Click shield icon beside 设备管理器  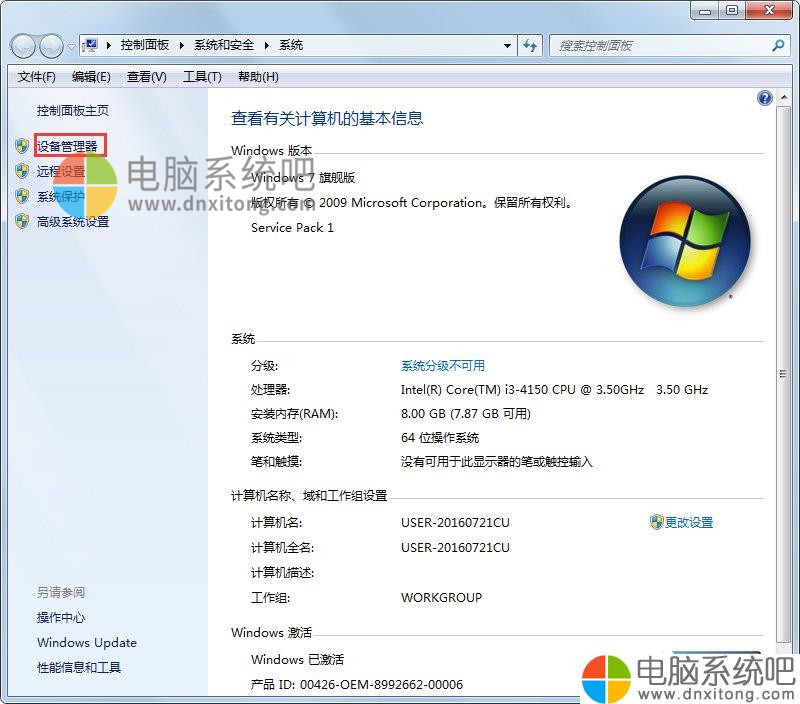(x=22, y=146)
